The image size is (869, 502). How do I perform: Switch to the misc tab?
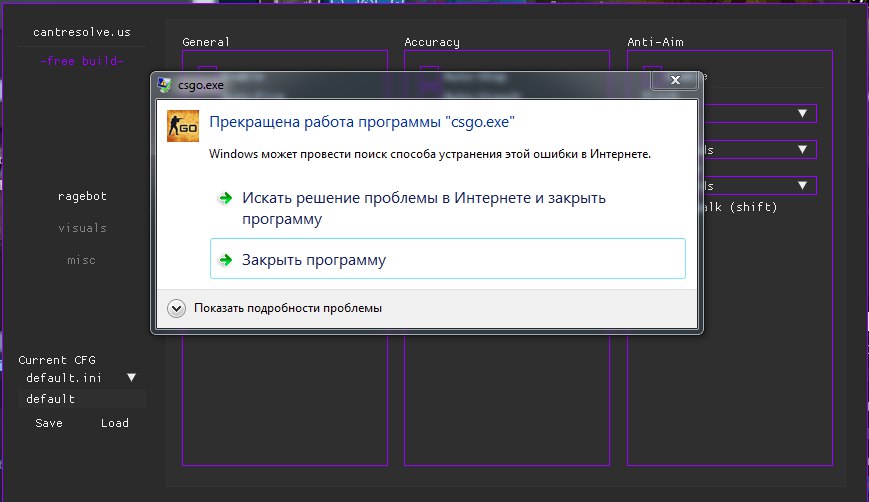coord(81,260)
